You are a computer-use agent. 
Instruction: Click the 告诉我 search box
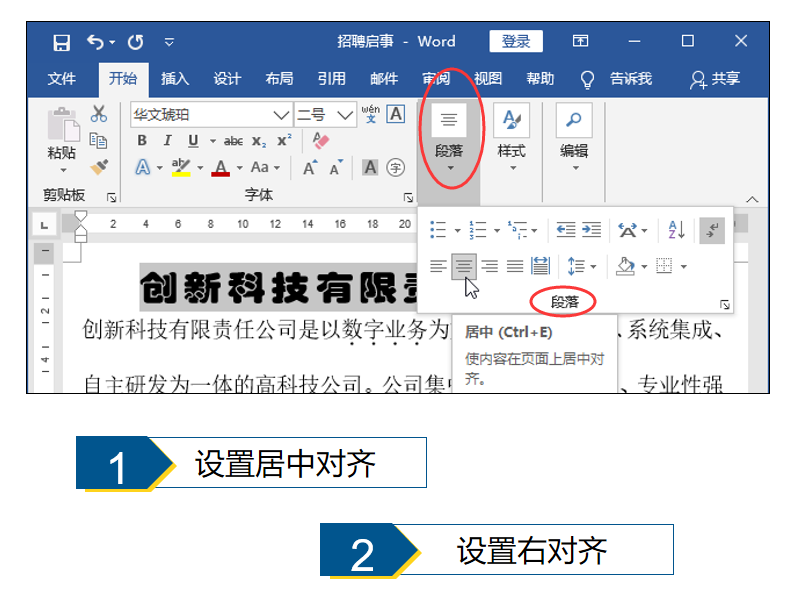point(616,79)
